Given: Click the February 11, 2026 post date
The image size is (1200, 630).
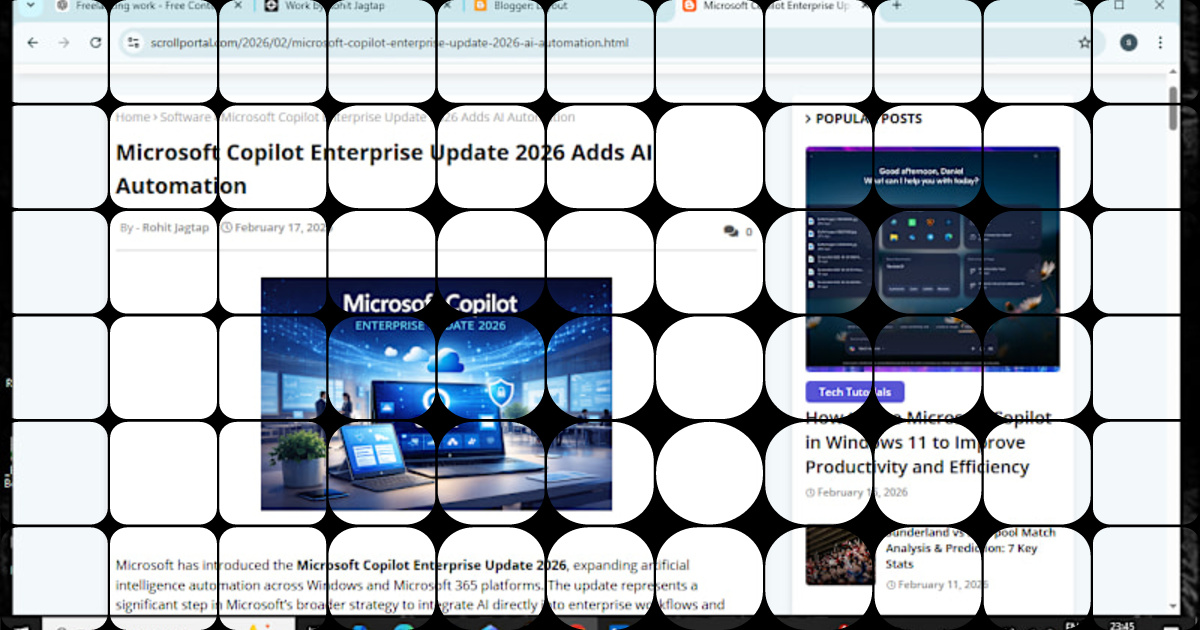Looking at the screenshot, I should pos(942,585).
